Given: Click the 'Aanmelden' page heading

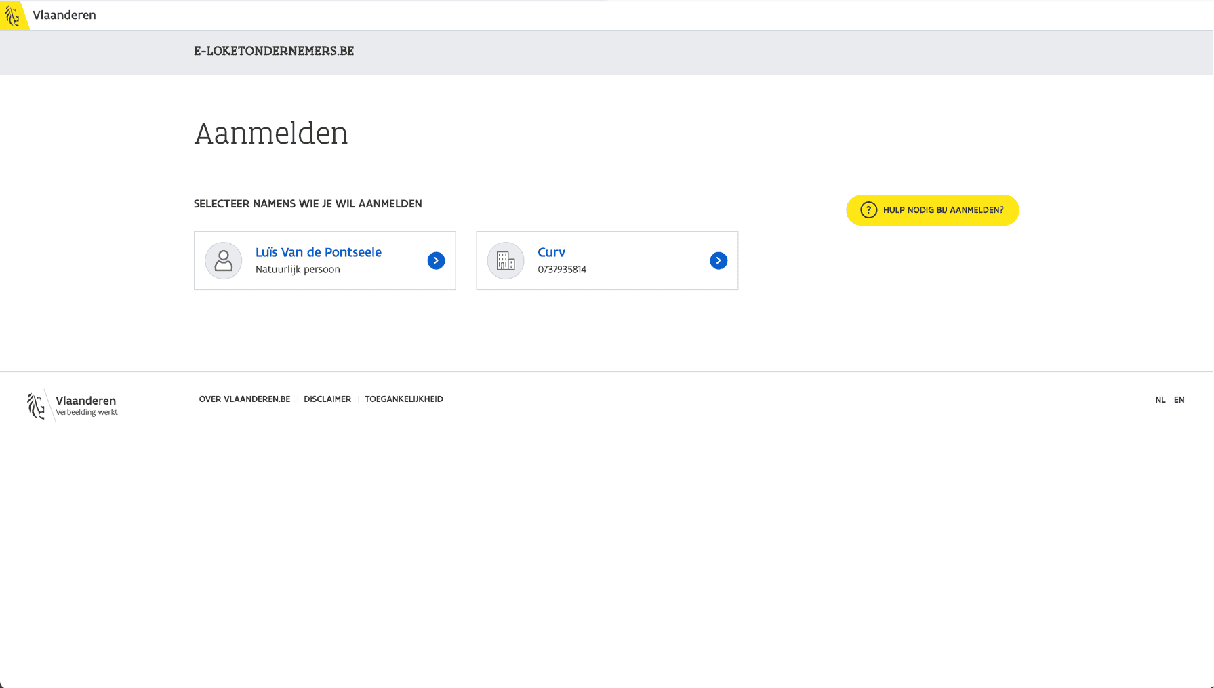Looking at the screenshot, I should click(271, 133).
